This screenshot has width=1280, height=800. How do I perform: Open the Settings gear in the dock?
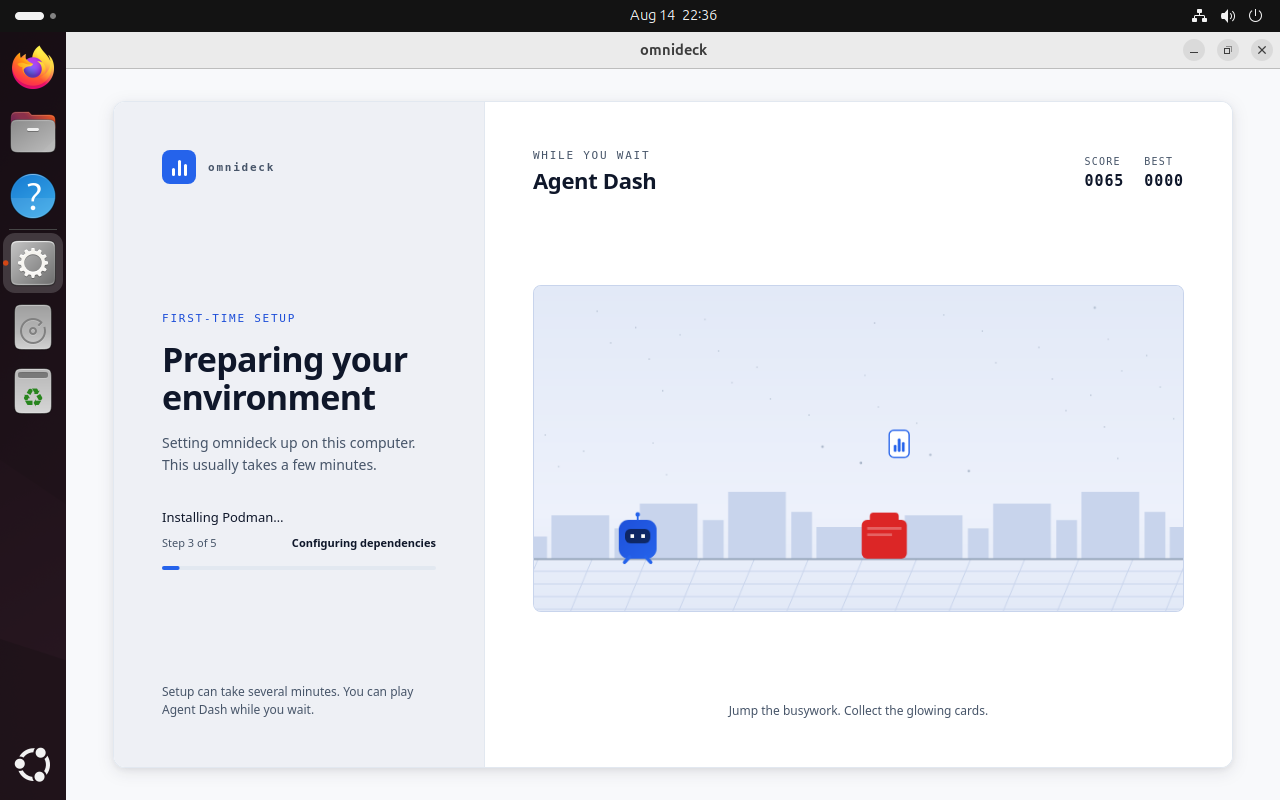pos(33,263)
